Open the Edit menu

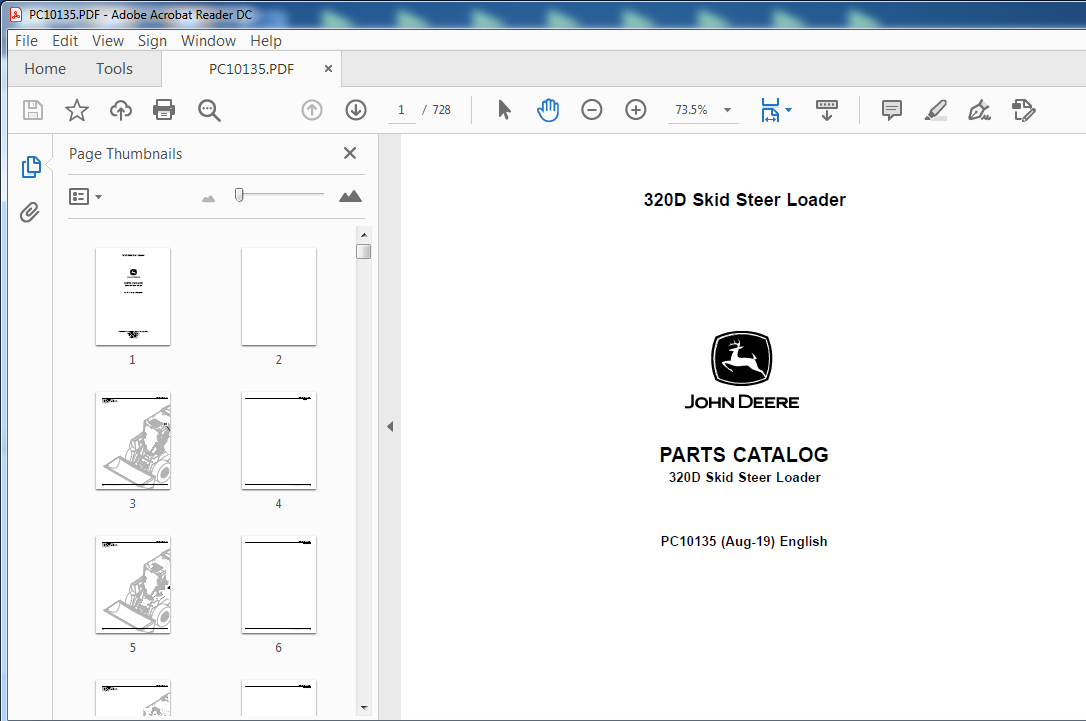(x=65, y=41)
